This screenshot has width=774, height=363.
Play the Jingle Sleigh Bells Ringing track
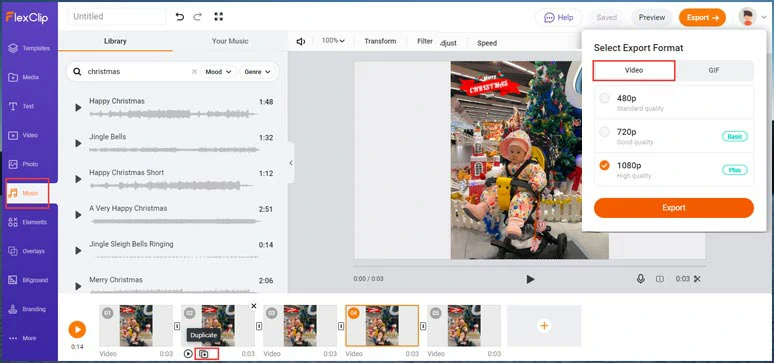(78, 250)
